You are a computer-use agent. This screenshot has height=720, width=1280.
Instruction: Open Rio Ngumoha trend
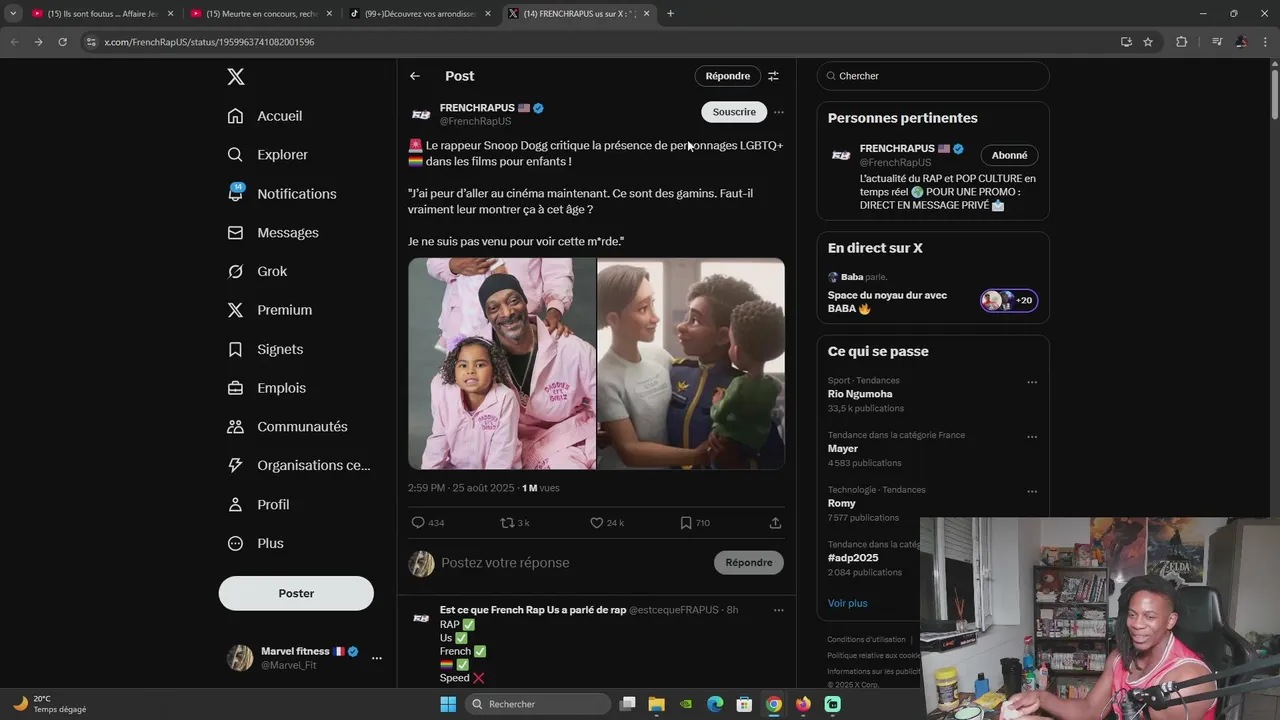tap(860, 394)
